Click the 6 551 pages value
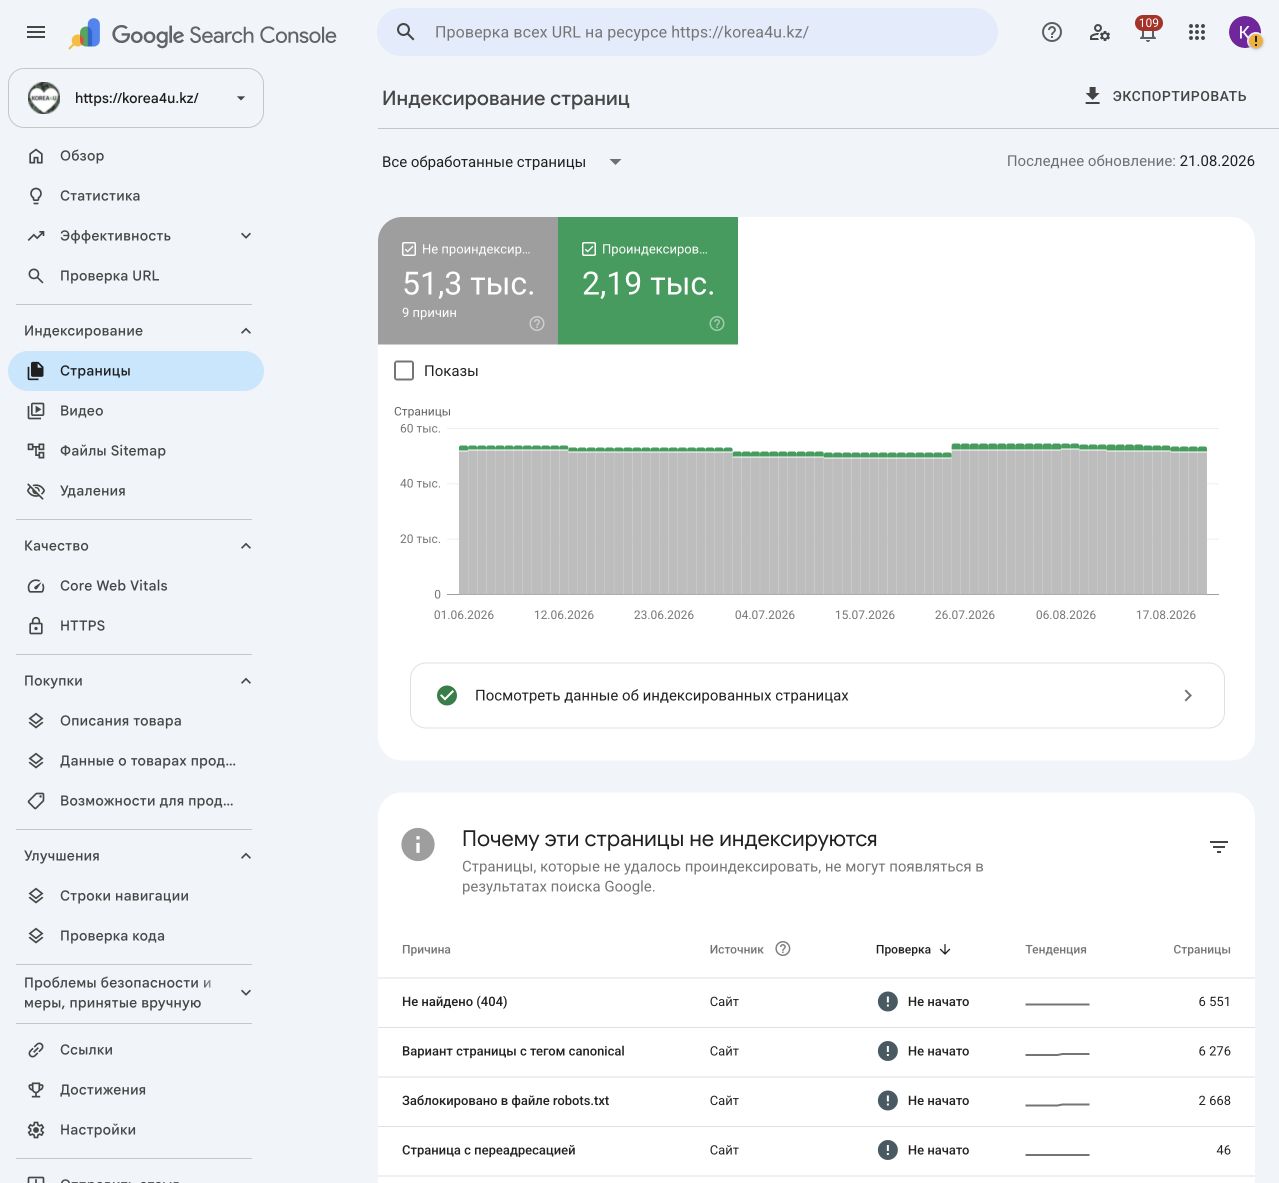The height and width of the screenshot is (1183, 1279). point(1214,1002)
